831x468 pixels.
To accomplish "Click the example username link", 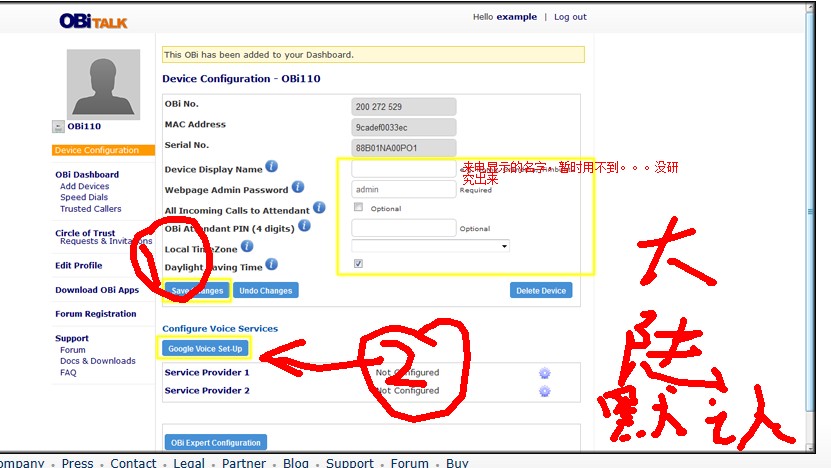I will tap(517, 17).
